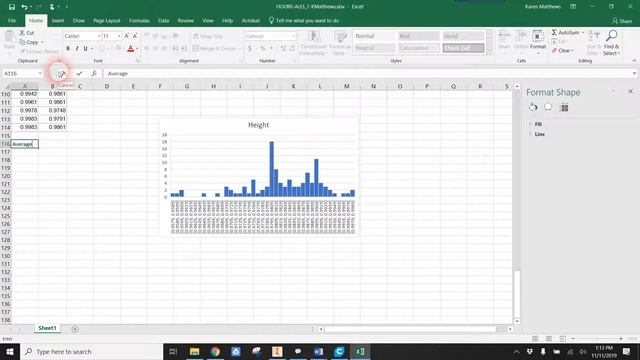Click the Name Box showing A116
Viewport: 640px width, 360px height.
click(x=22, y=73)
